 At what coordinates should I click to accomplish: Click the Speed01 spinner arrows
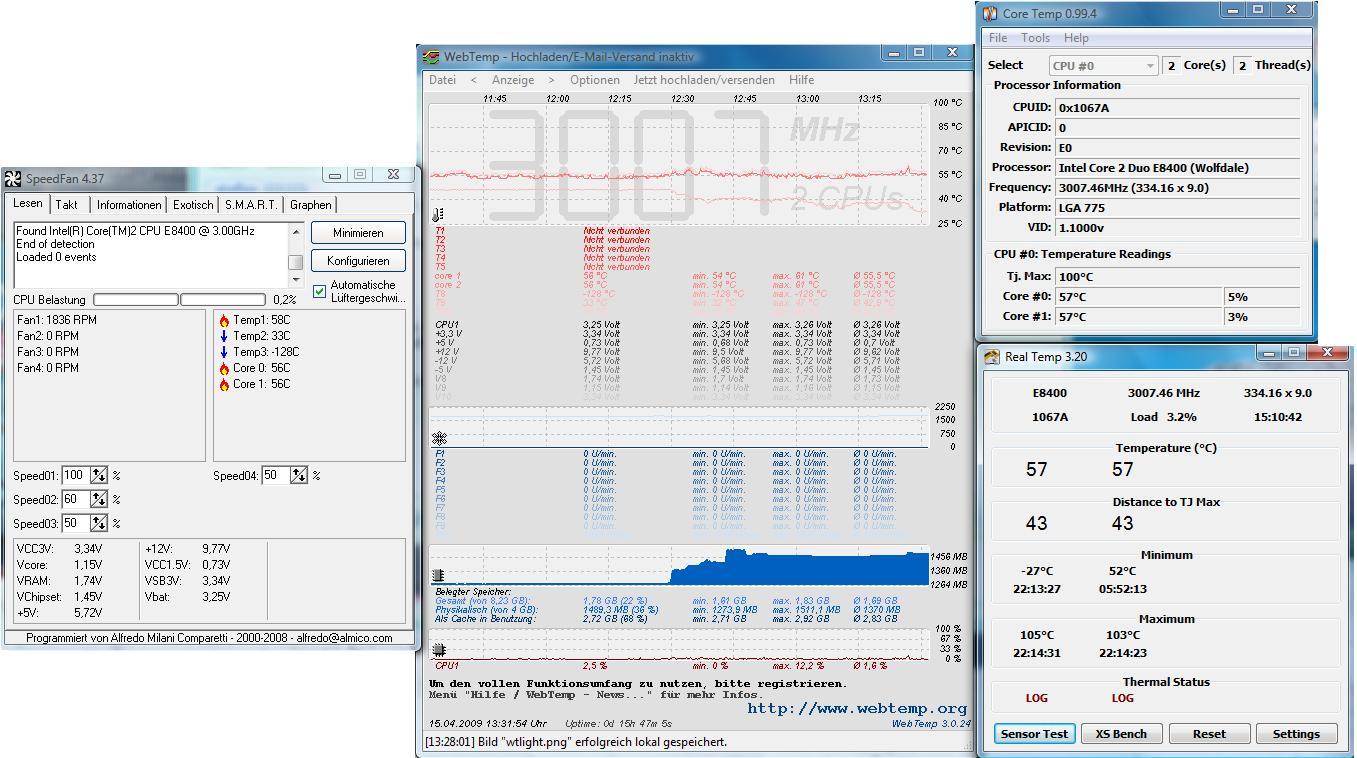[x=99, y=475]
